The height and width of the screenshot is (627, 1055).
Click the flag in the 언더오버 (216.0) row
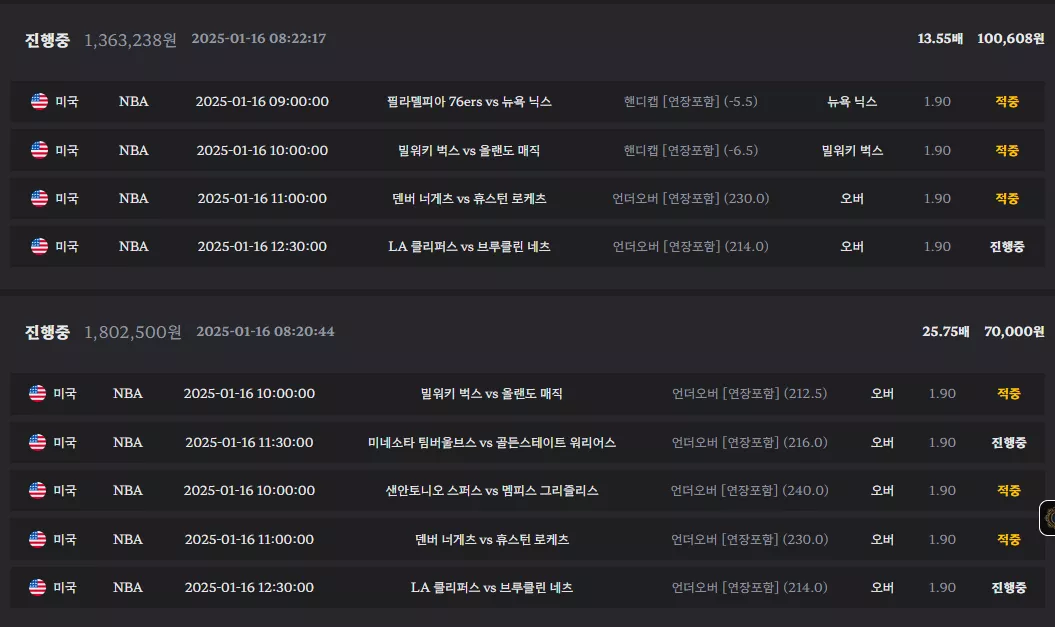(x=38, y=442)
